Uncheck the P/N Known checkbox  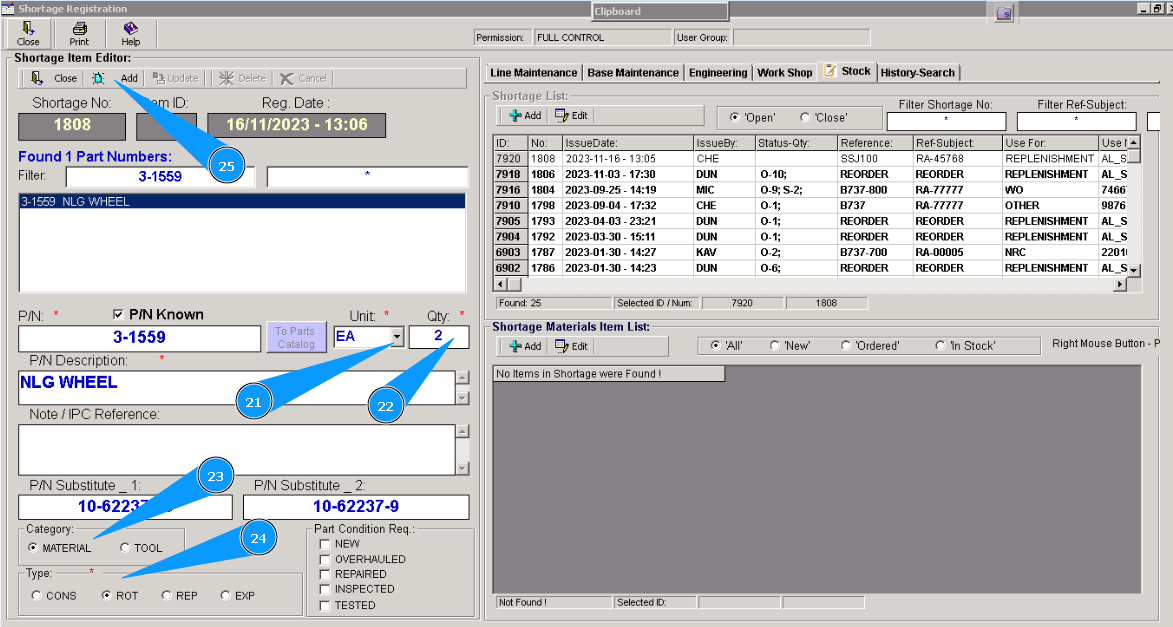coord(121,315)
